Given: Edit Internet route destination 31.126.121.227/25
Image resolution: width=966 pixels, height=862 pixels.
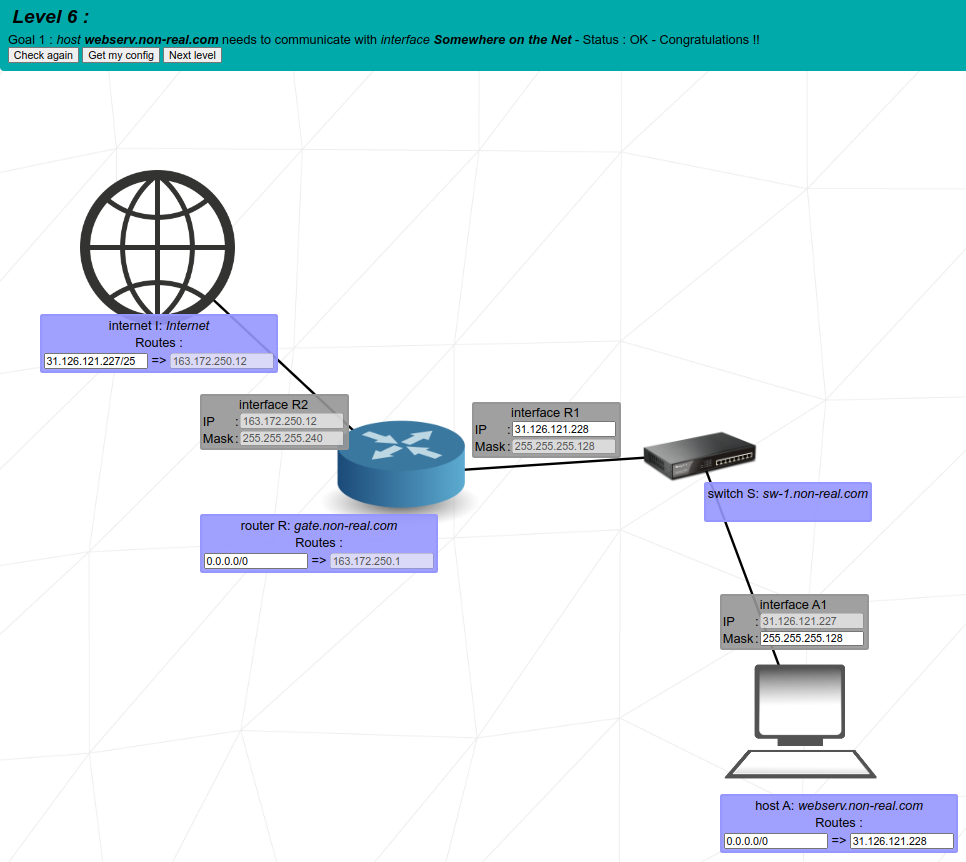Looking at the screenshot, I should point(95,361).
